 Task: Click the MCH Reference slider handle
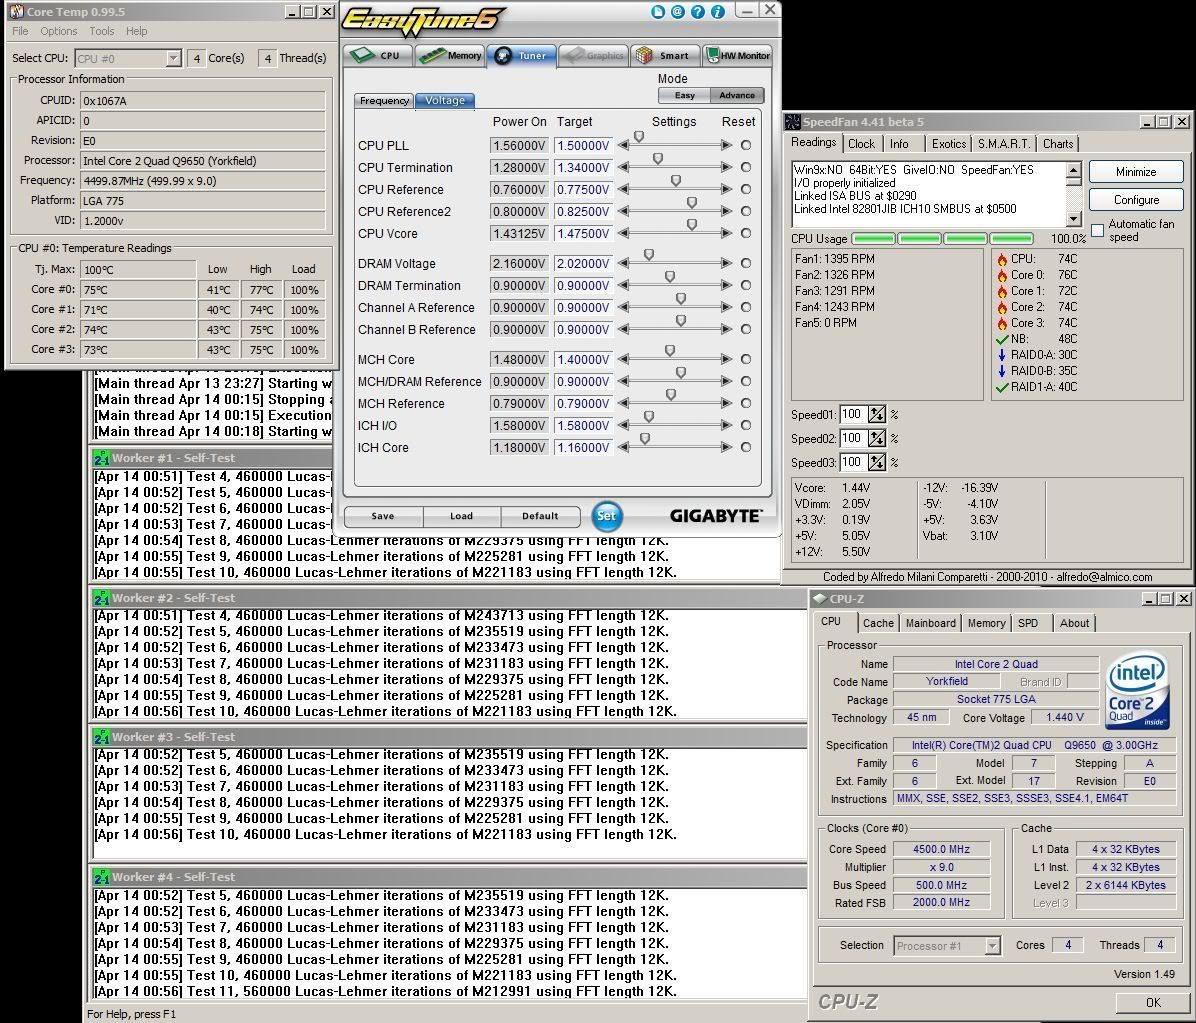point(671,395)
